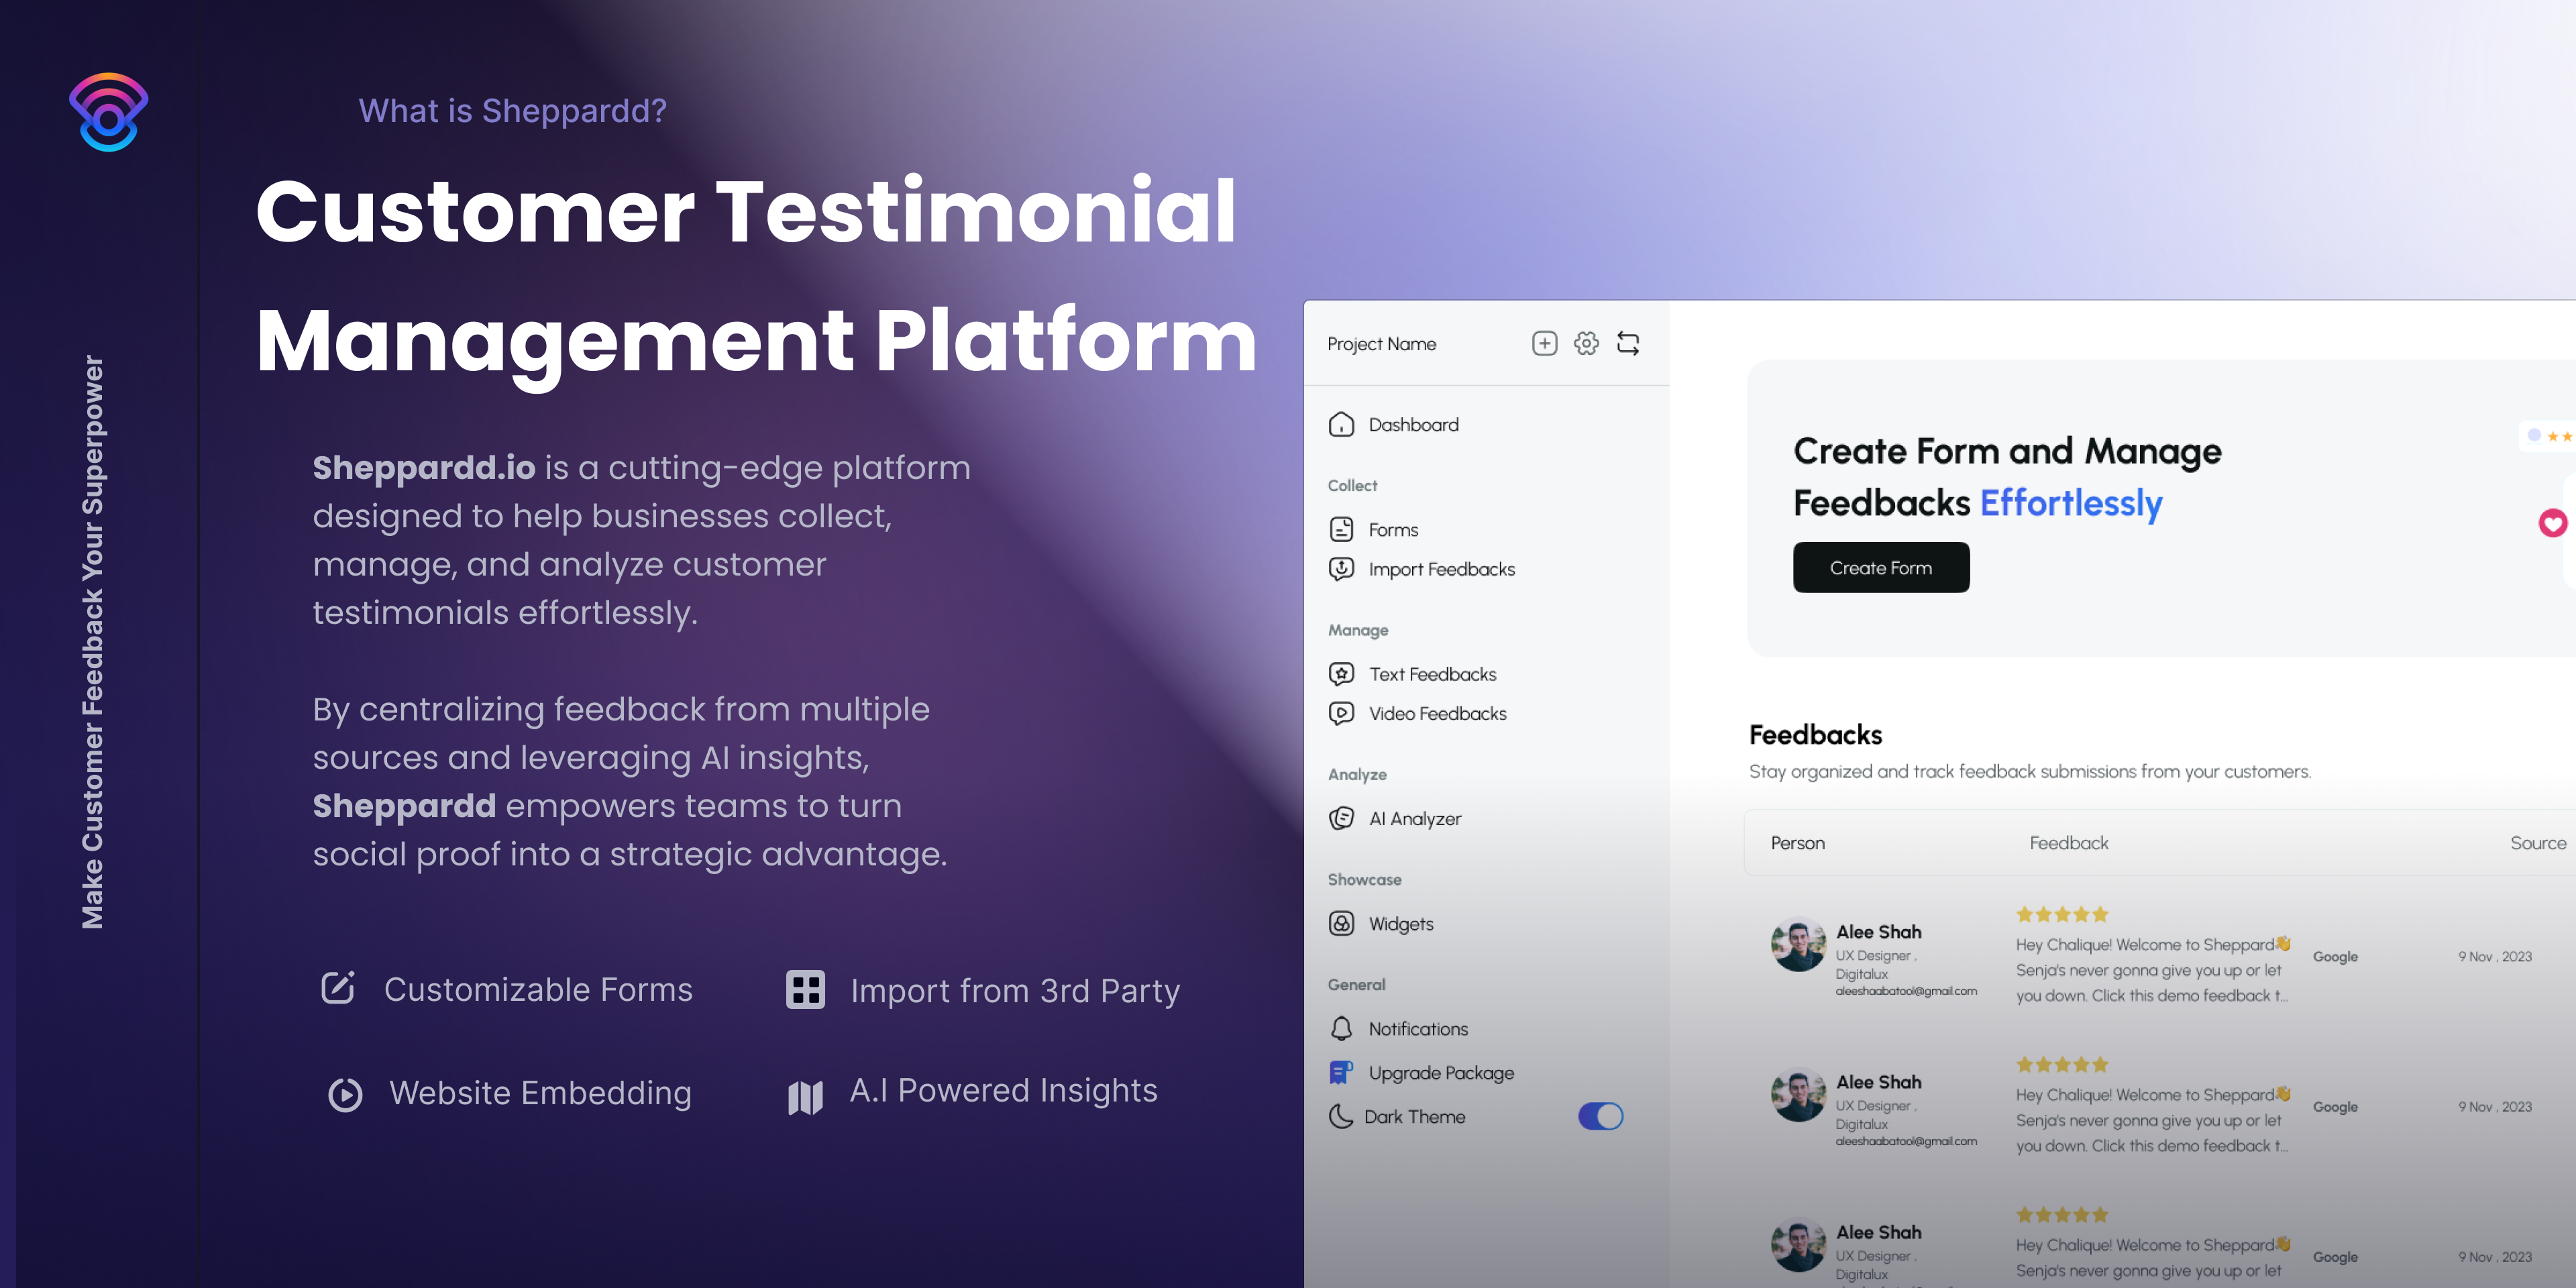Click the "Website Embedding" label

click(540, 1093)
